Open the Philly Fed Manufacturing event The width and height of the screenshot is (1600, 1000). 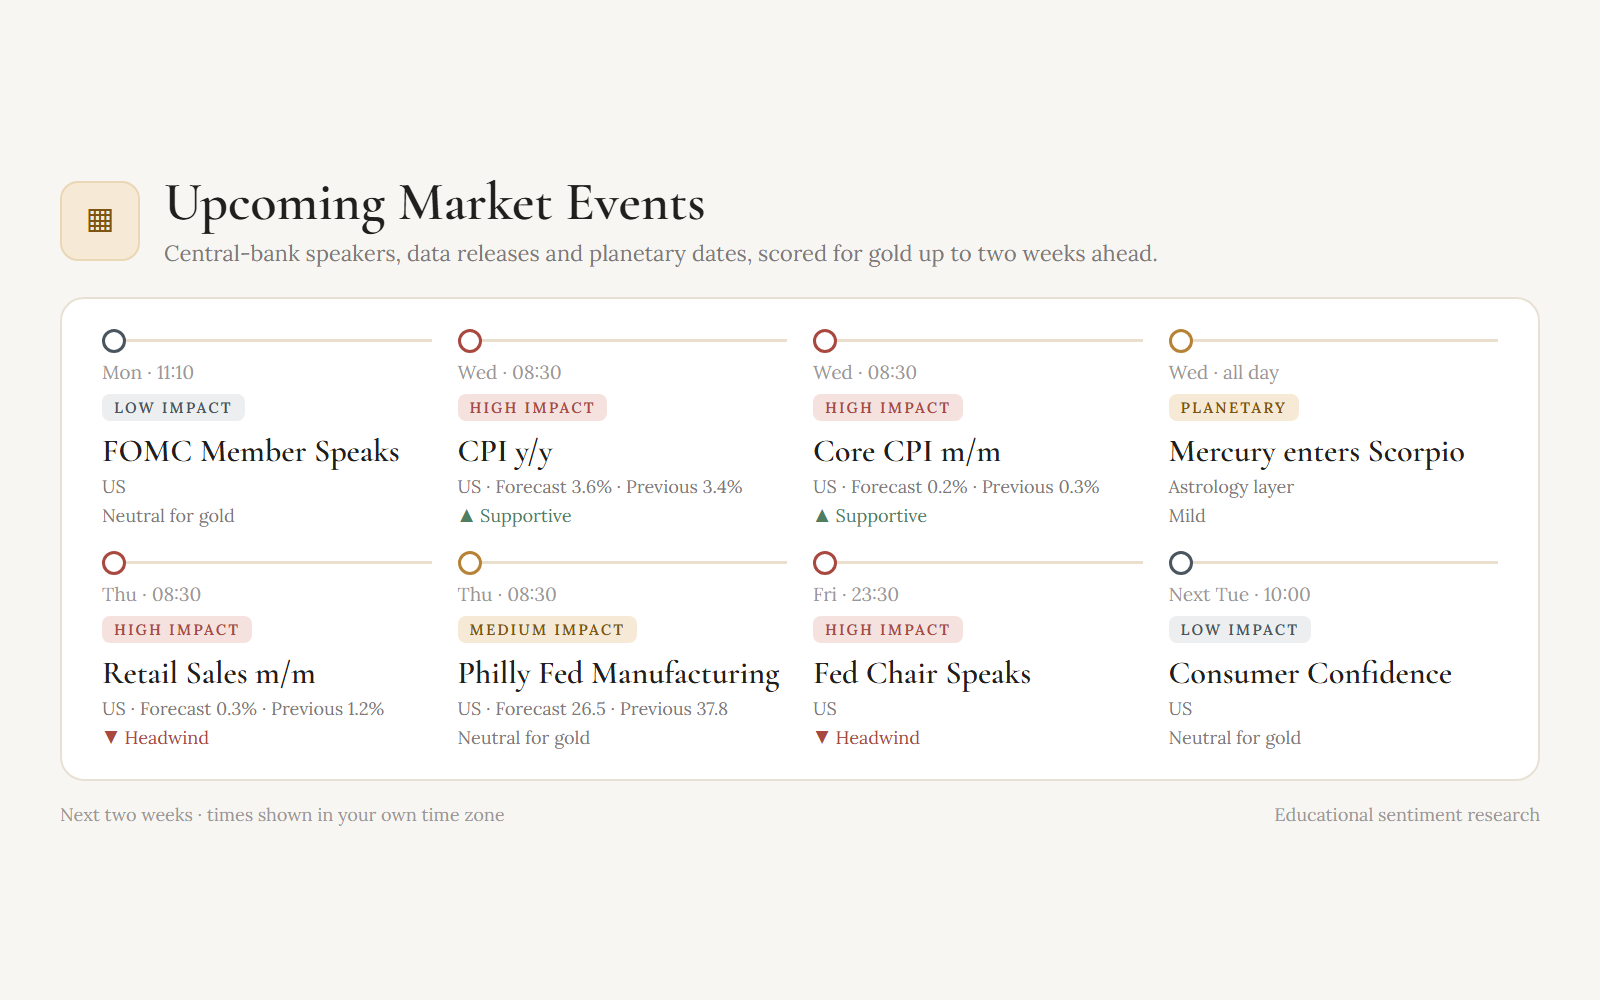pyautogui.click(x=619, y=674)
